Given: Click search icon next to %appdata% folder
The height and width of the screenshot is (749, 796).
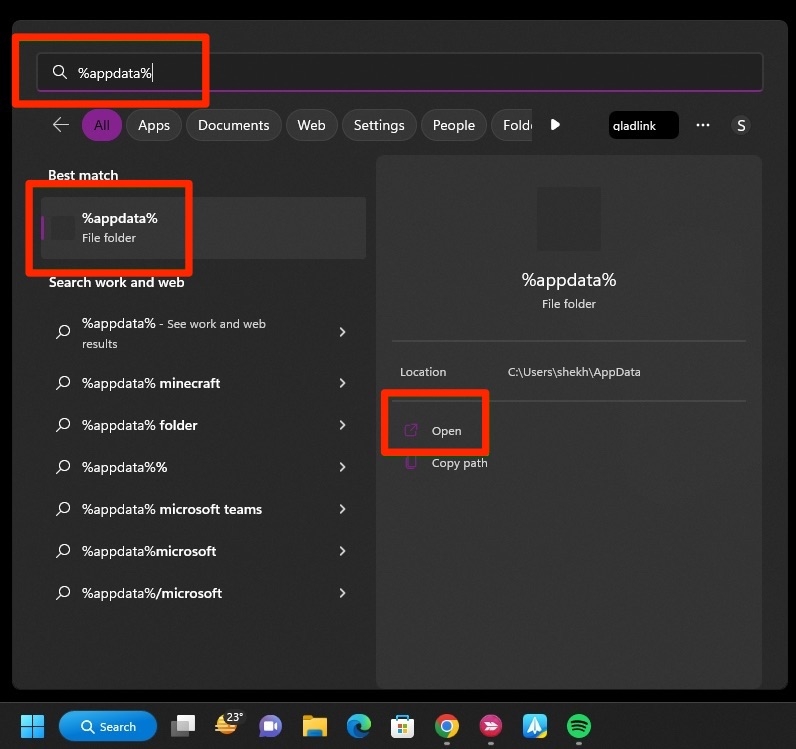Looking at the screenshot, I should click(x=63, y=425).
